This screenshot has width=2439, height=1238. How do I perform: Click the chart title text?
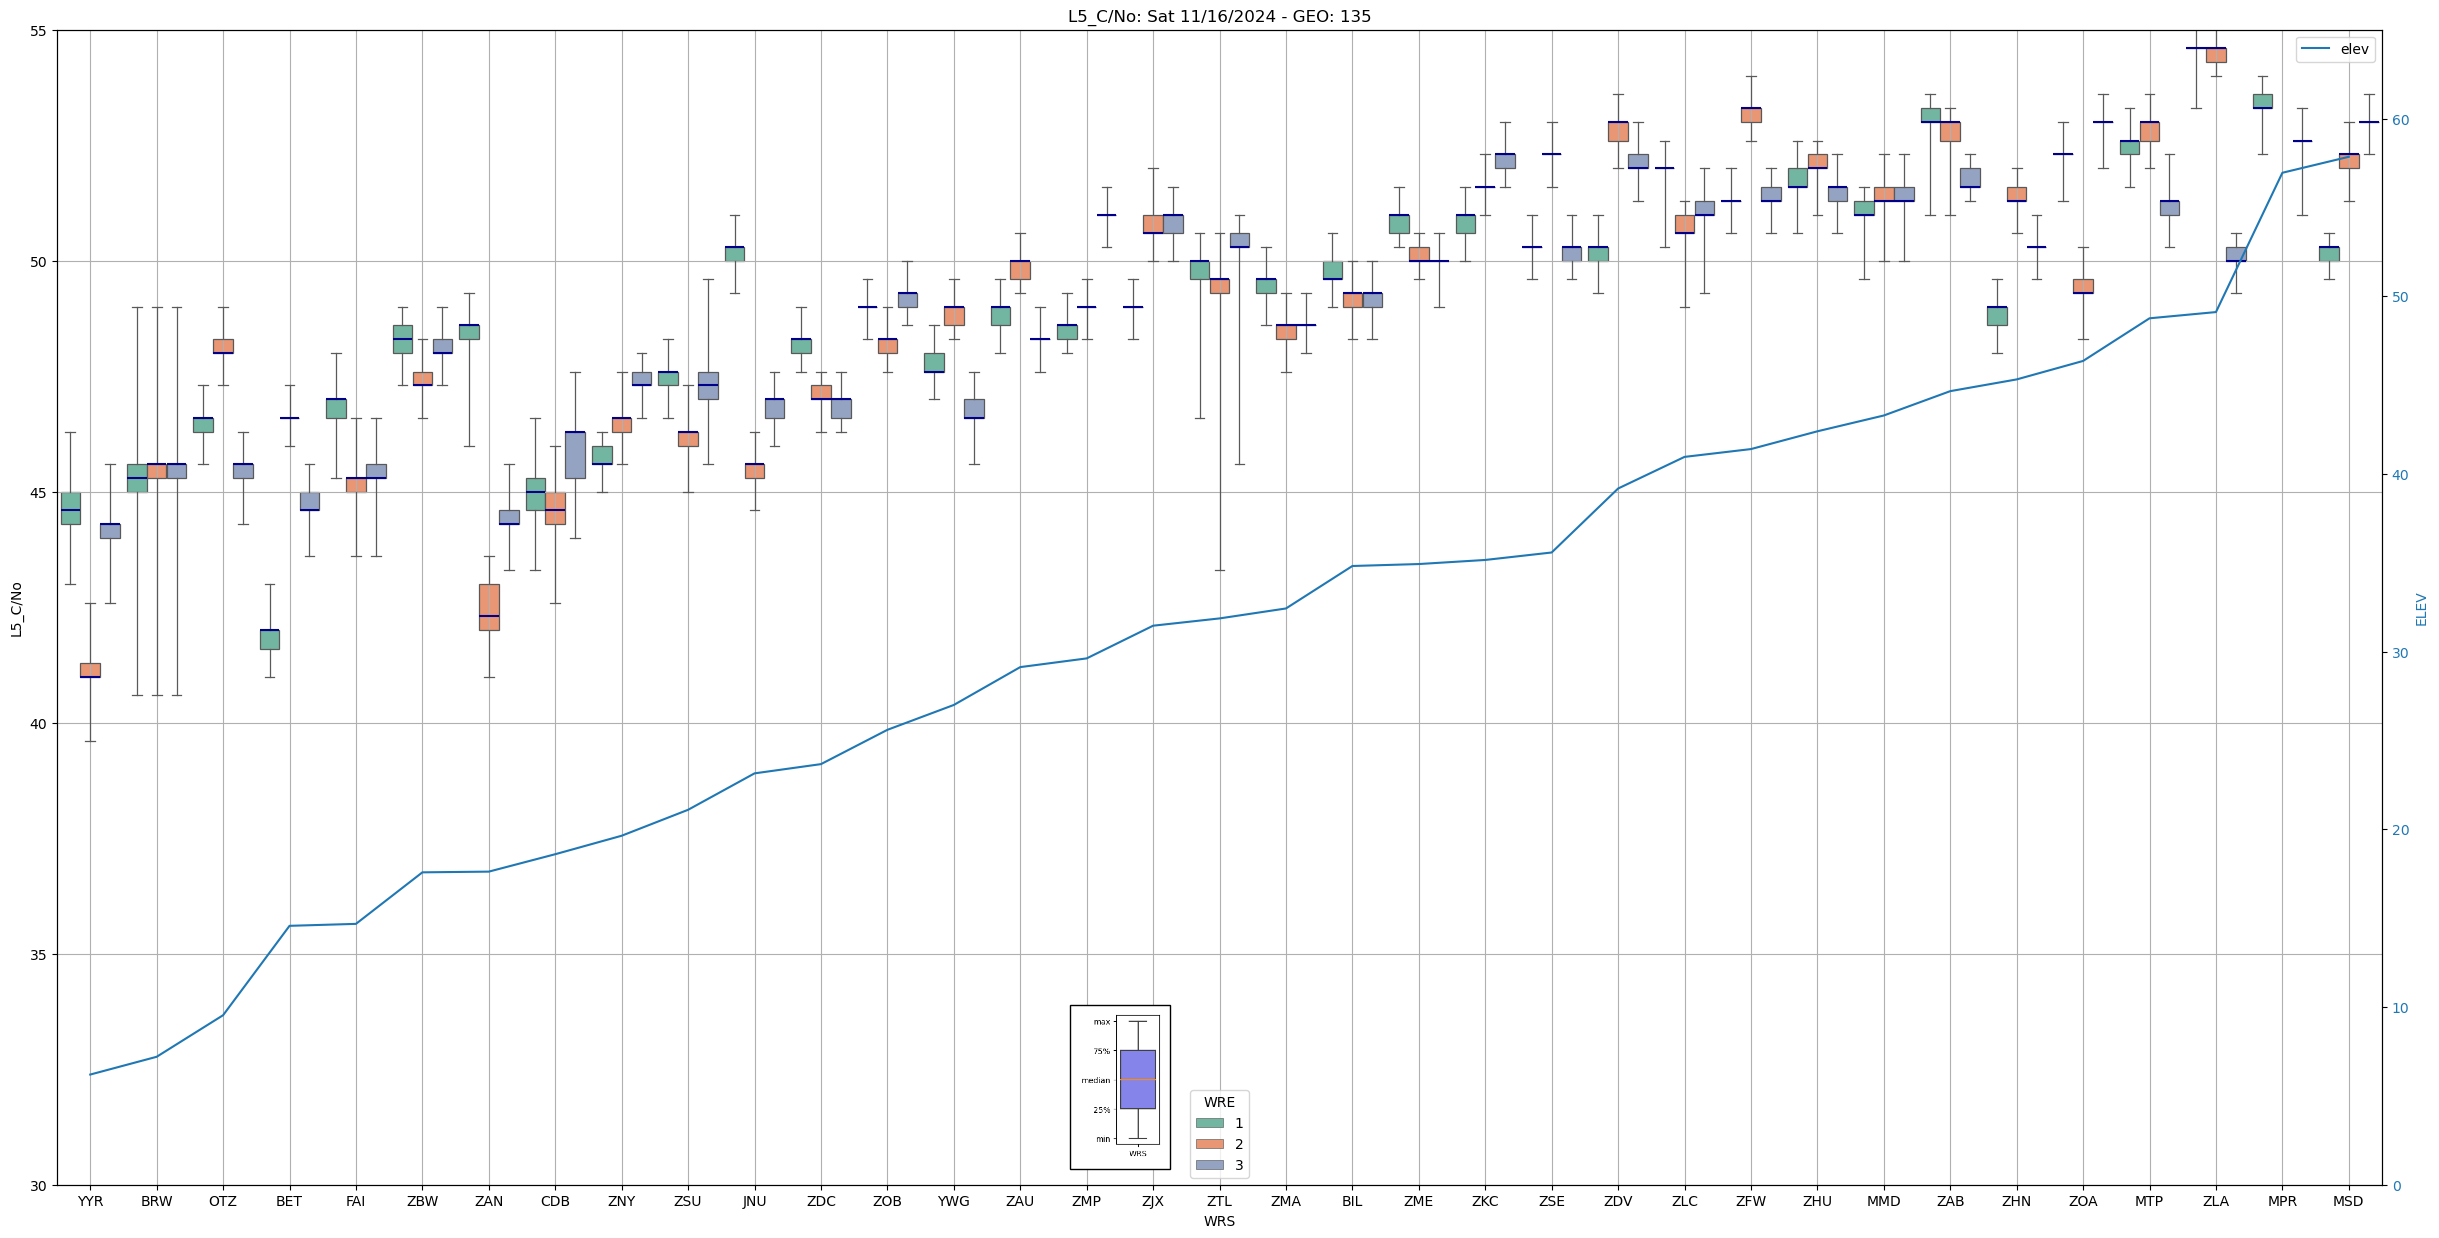tap(1219, 16)
